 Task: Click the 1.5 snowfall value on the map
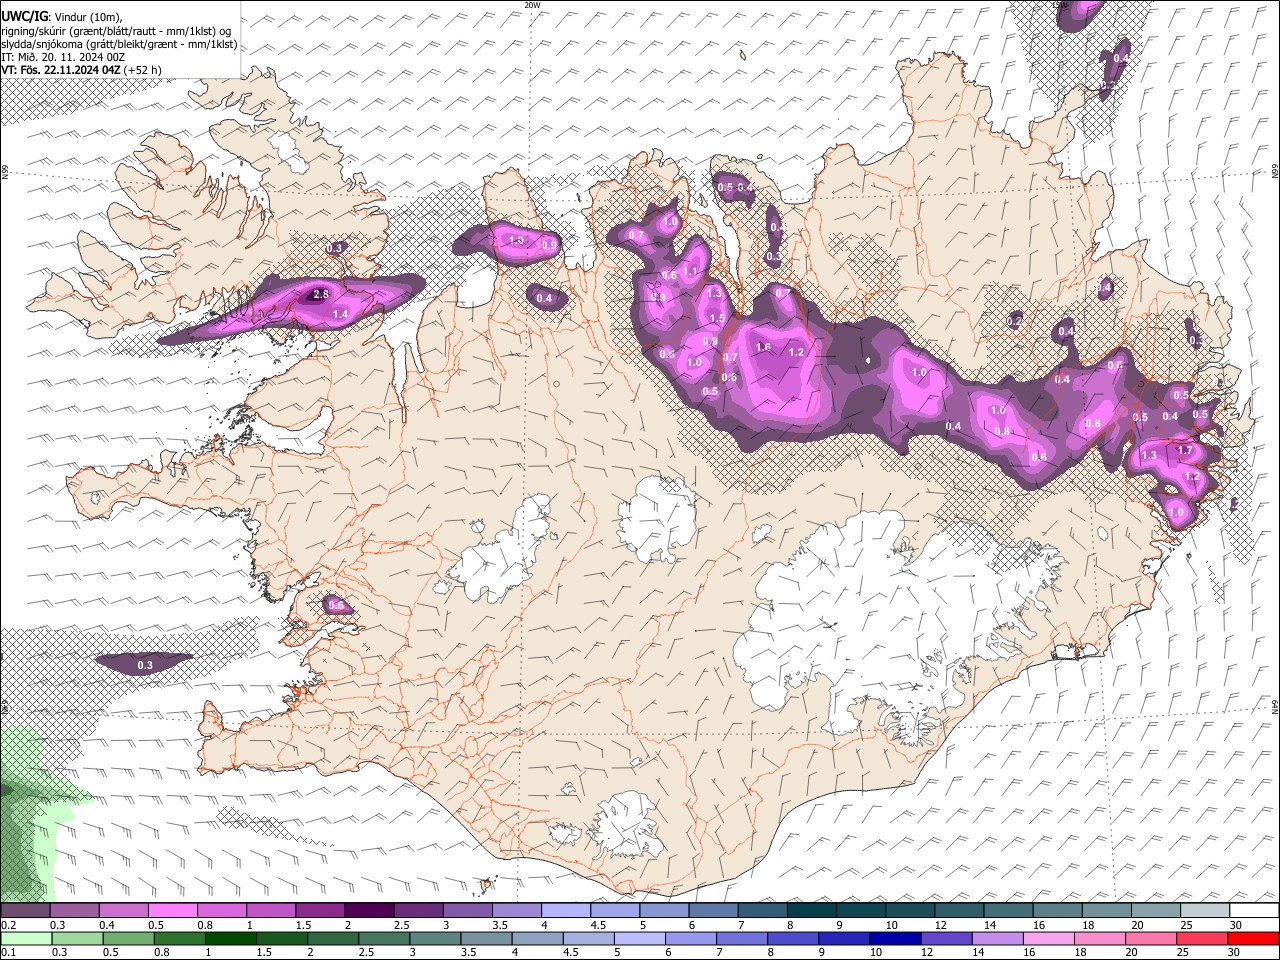pyautogui.click(x=716, y=318)
